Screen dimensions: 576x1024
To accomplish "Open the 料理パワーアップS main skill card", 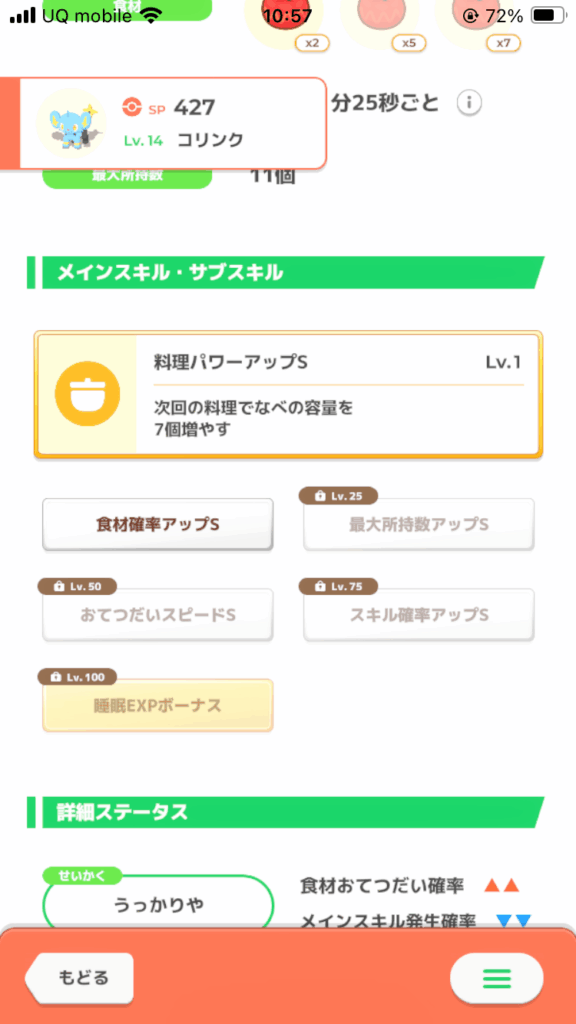I will point(288,394).
